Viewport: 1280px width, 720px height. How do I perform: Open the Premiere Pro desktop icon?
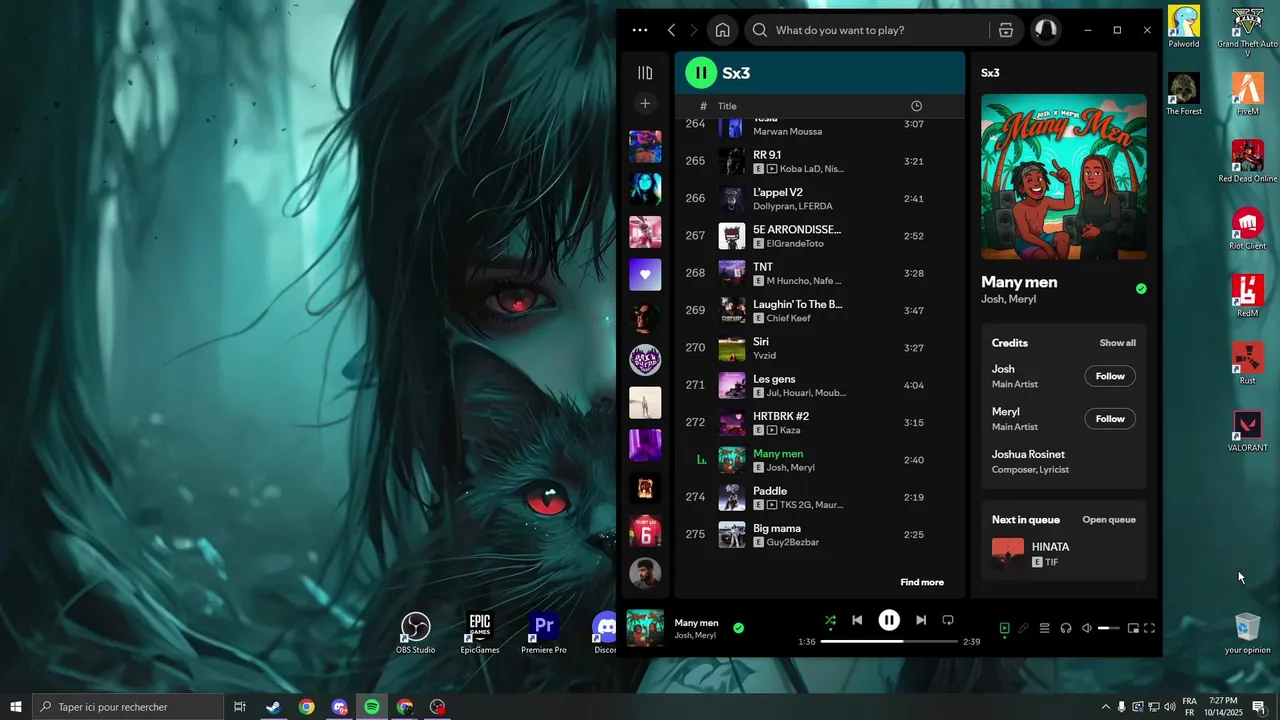pos(544,634)
